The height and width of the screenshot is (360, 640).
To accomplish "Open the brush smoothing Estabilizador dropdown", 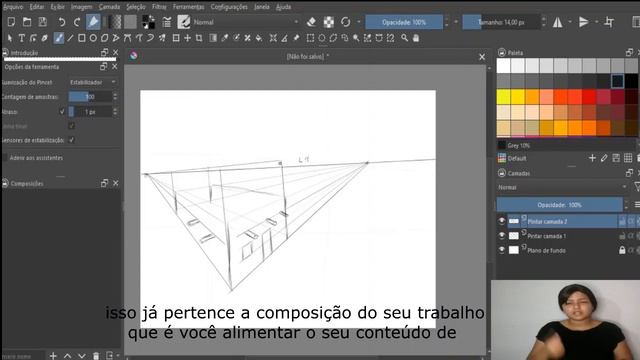I will (x=93, y=82).
